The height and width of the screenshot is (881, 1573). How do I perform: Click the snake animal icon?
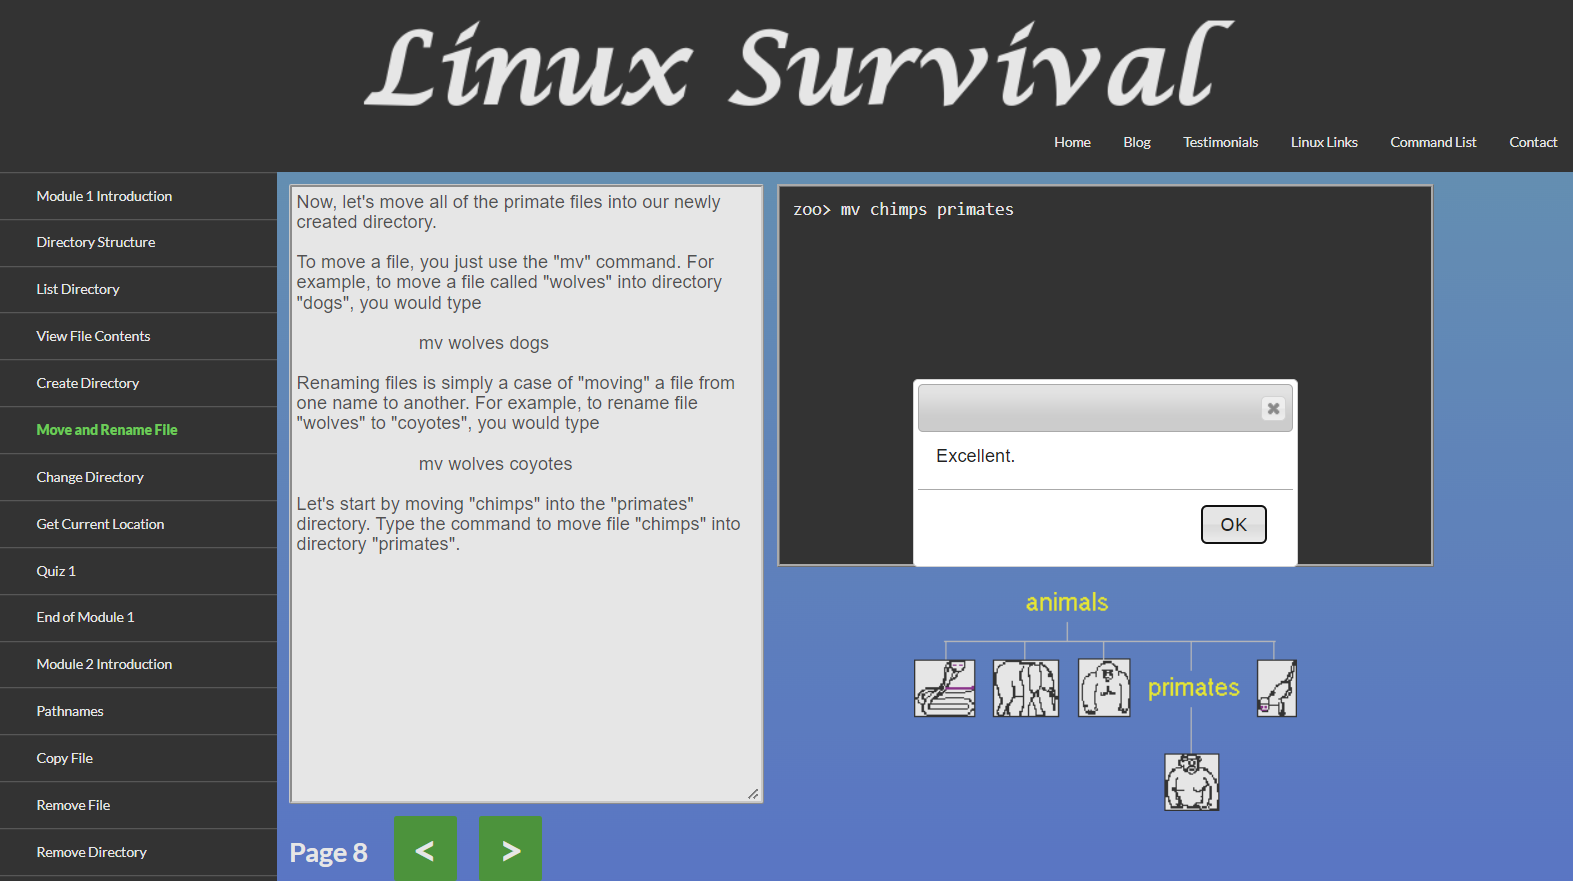pyautogui.click(x=944, y=688)
